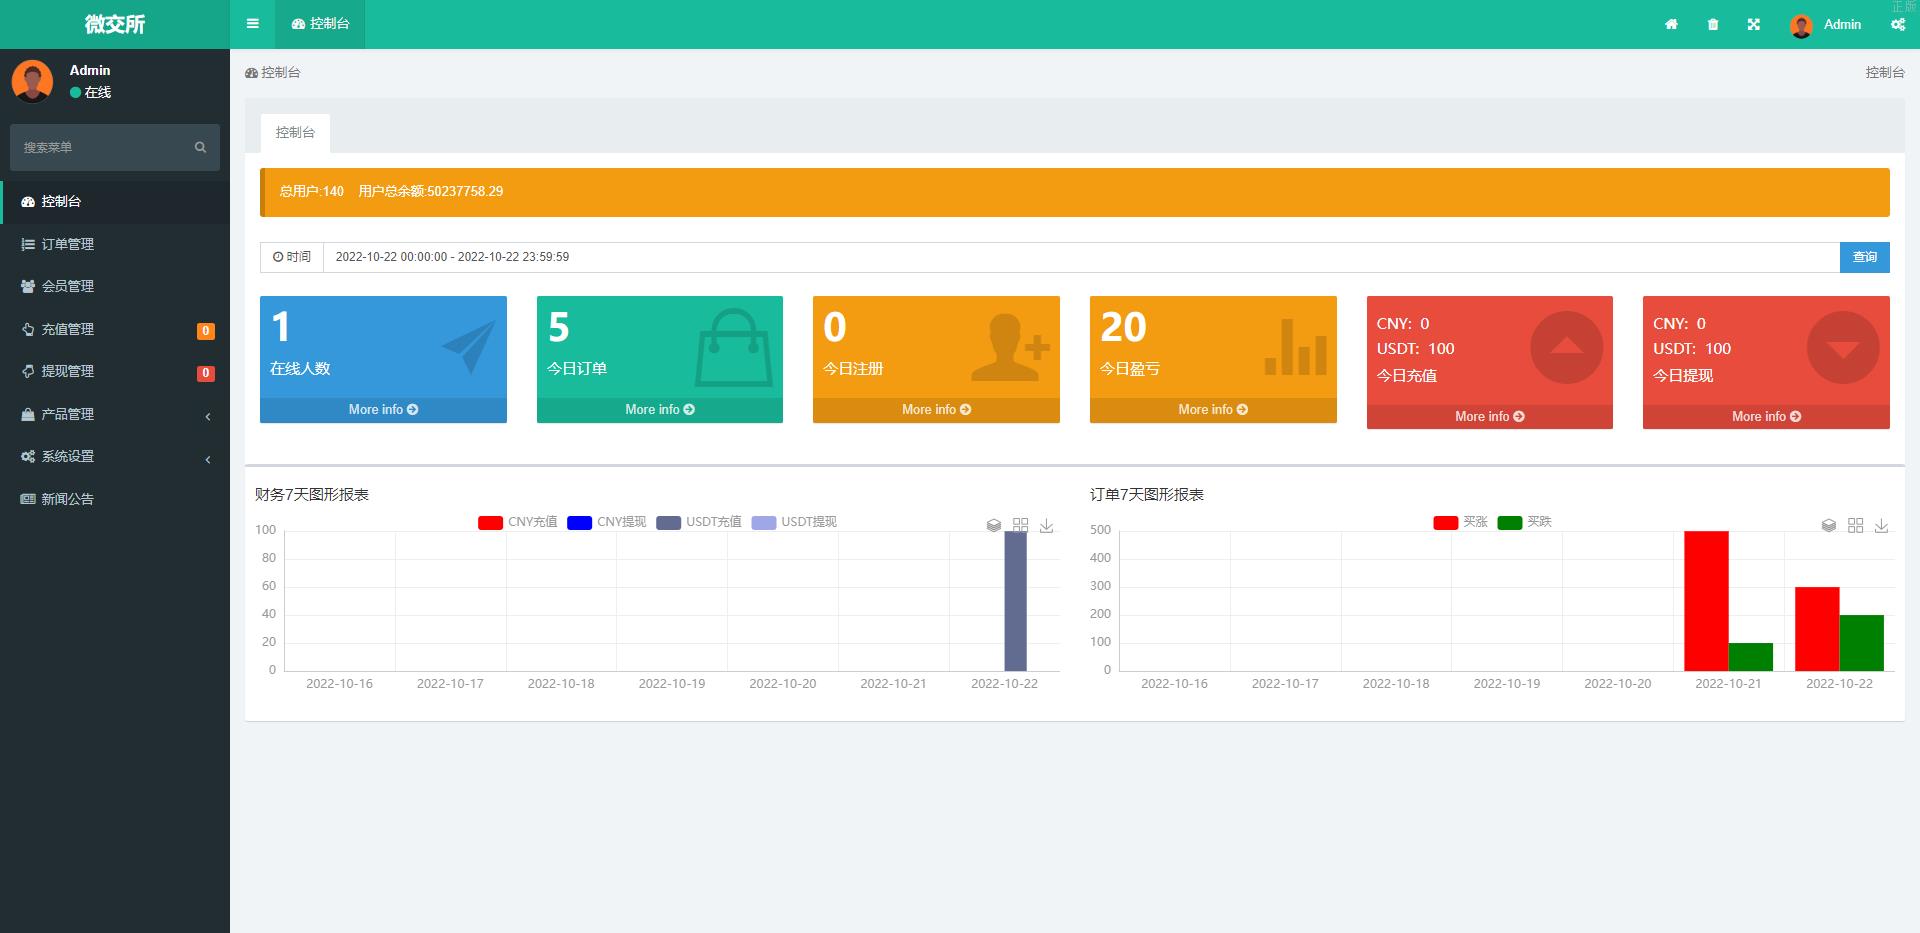Toggle 买跌 series in order chart legend
The height and width of the screenshot is (933, 1920).
(1524, 522)
